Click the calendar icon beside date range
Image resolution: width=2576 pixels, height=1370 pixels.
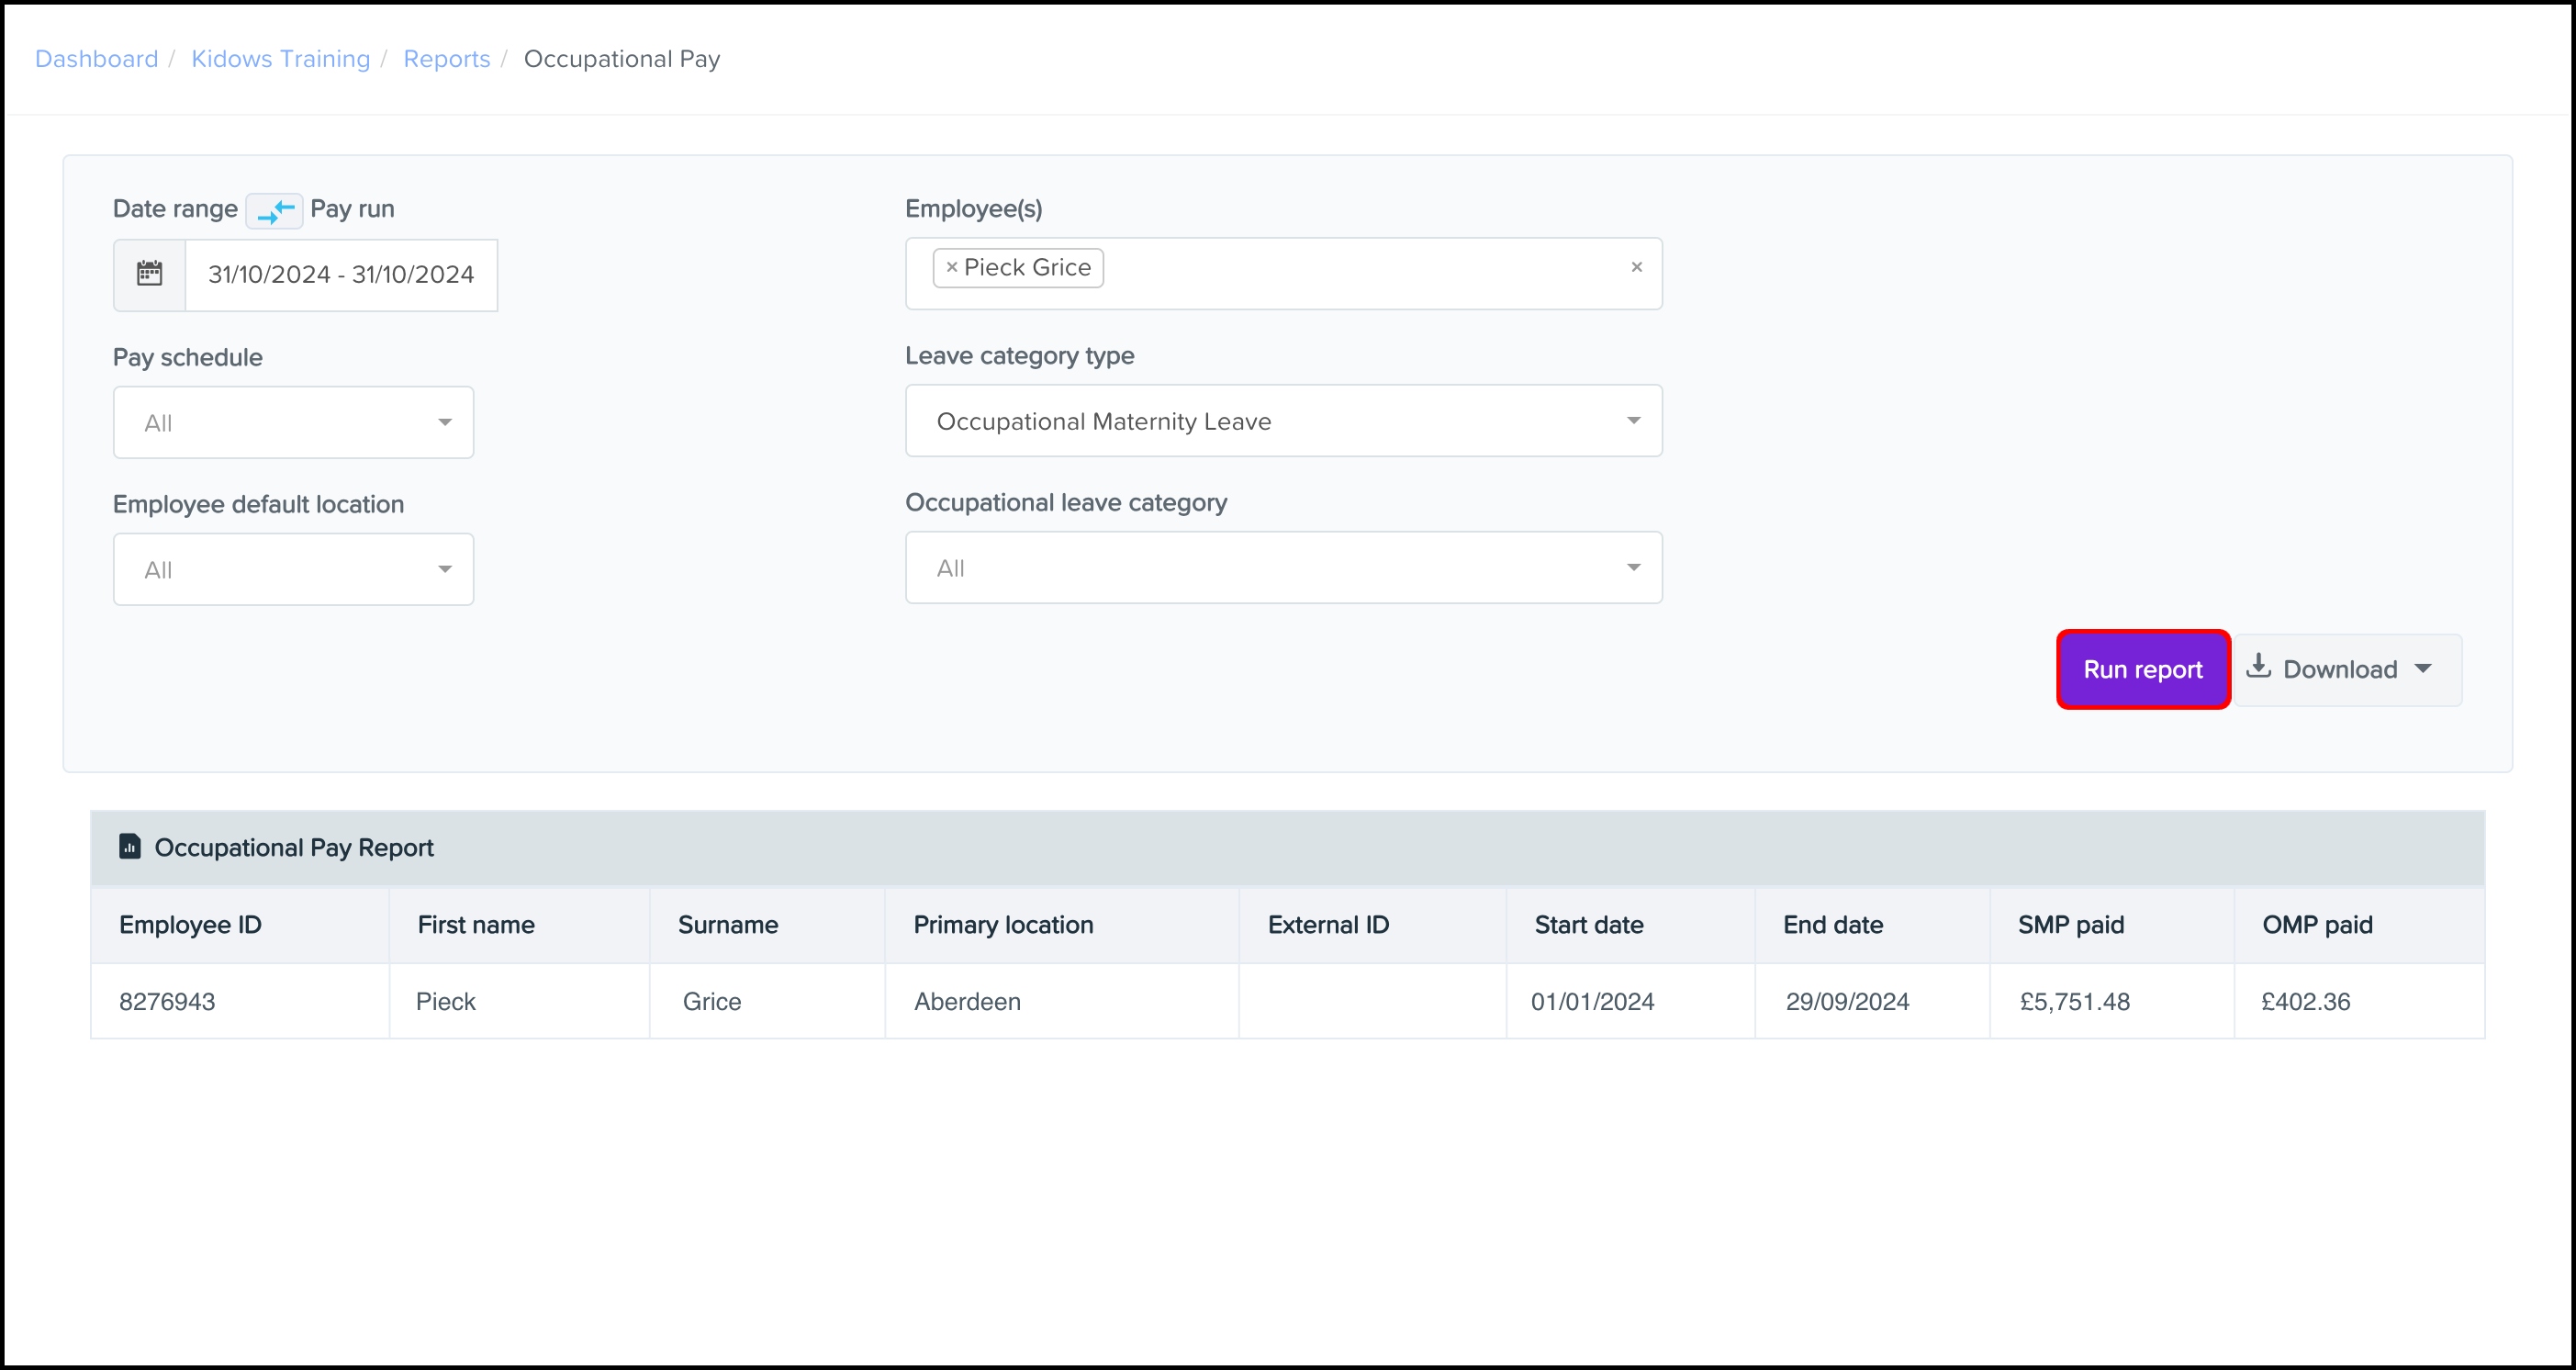point(149,274)
